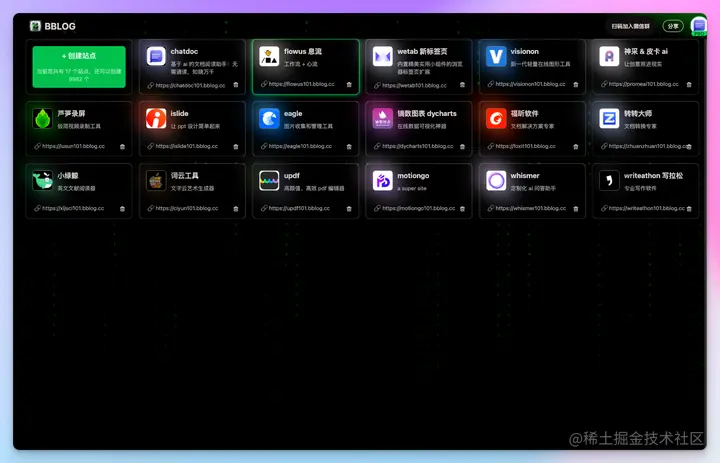
Task: Open the whismer101.bblog.cc link
Action: (530, 208)
